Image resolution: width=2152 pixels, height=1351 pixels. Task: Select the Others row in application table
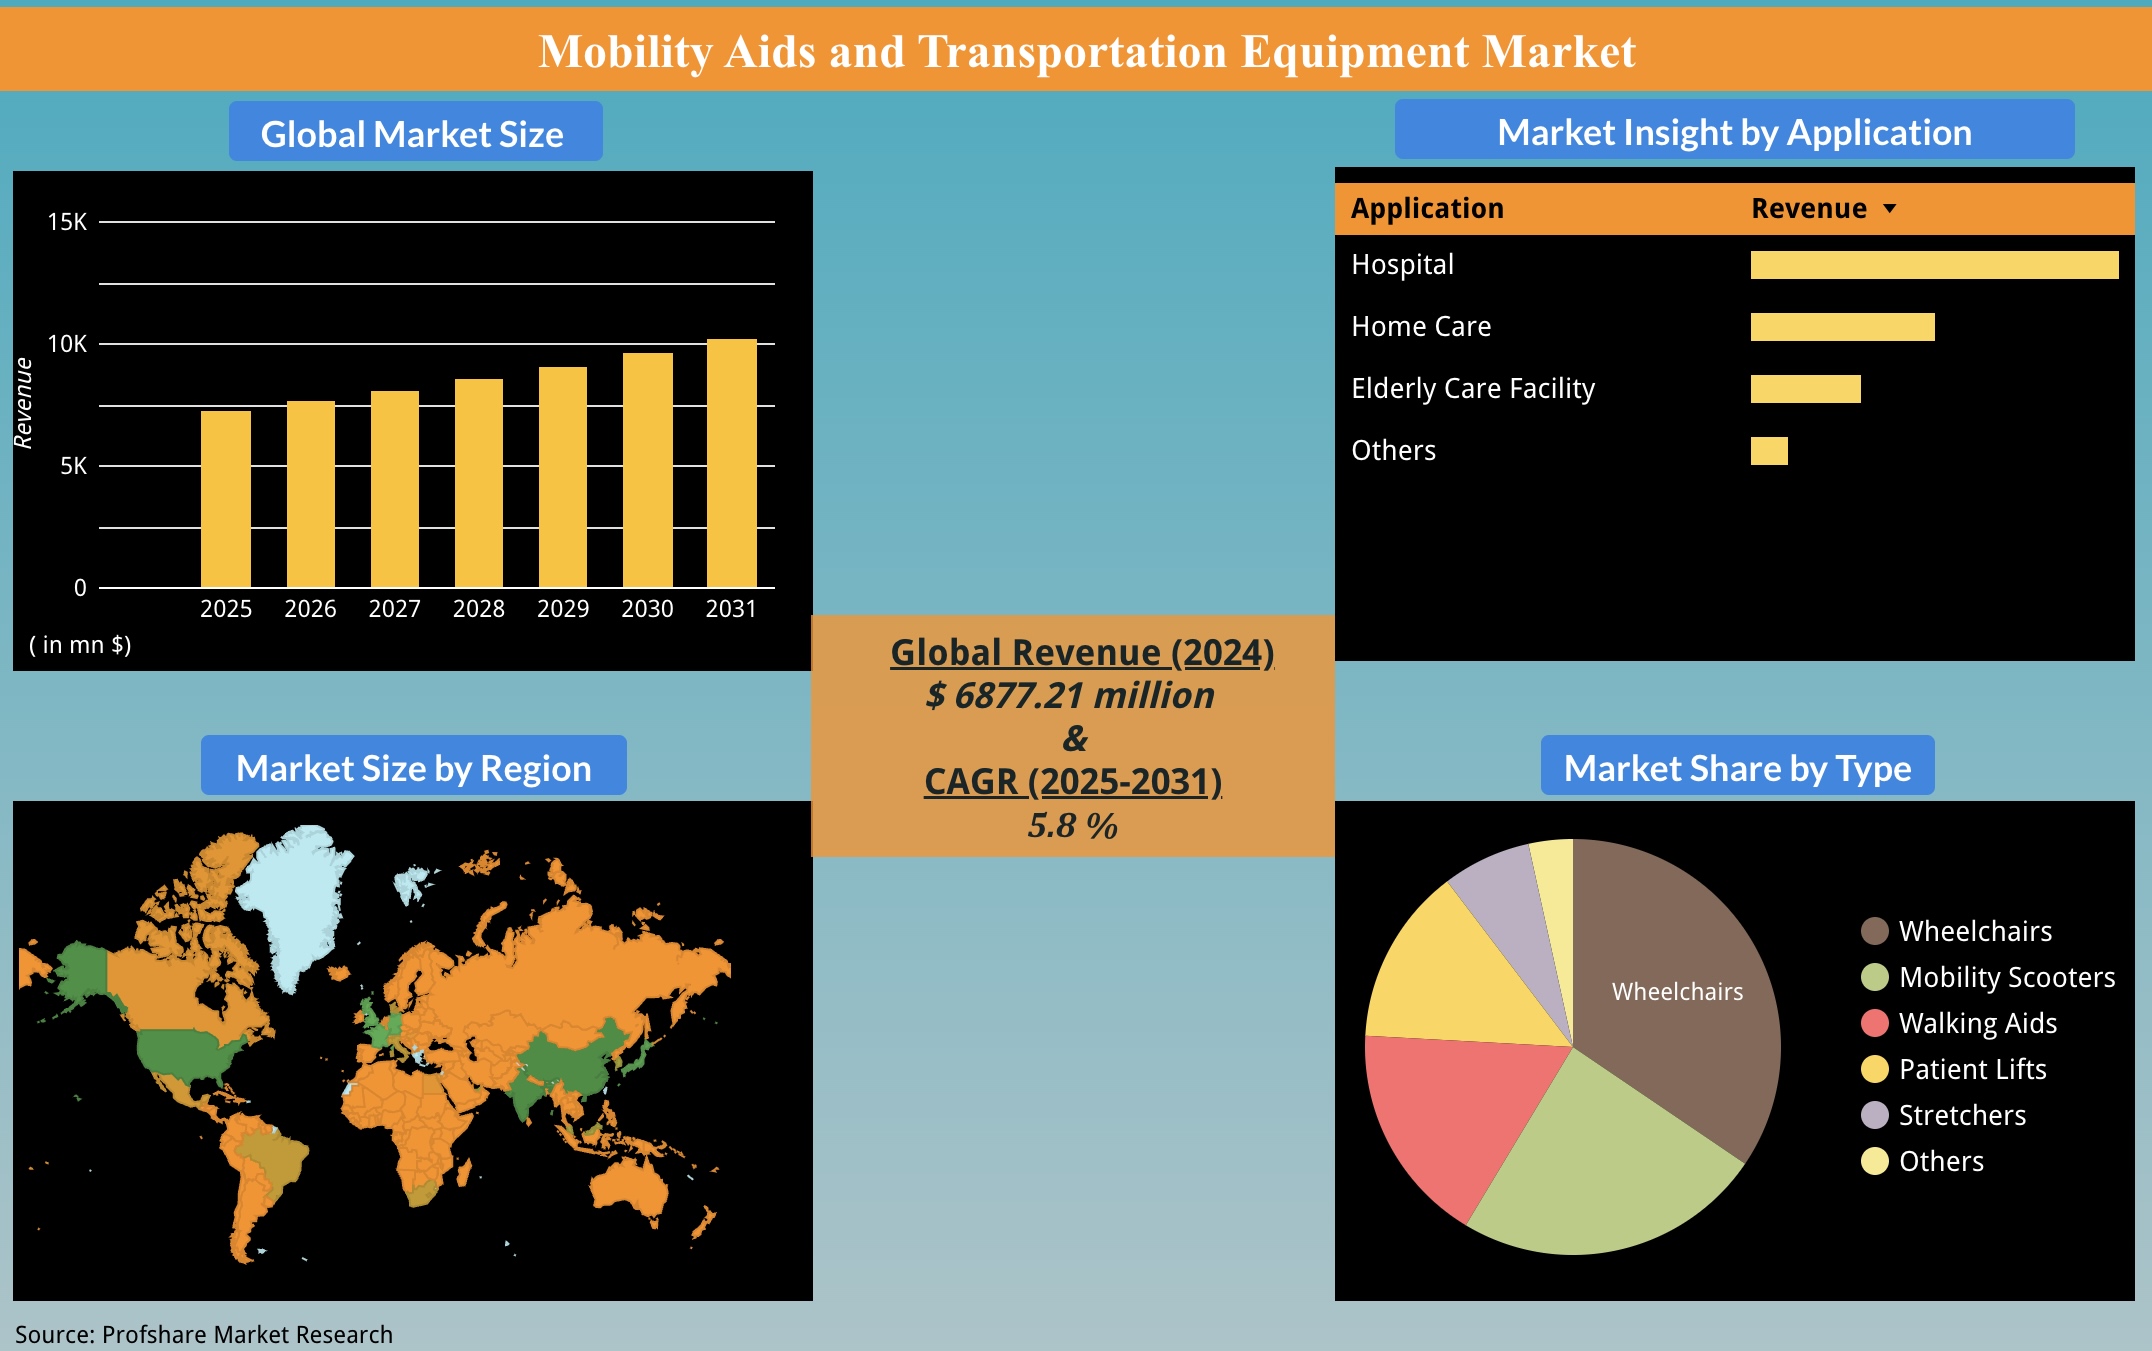point(1734,451)
